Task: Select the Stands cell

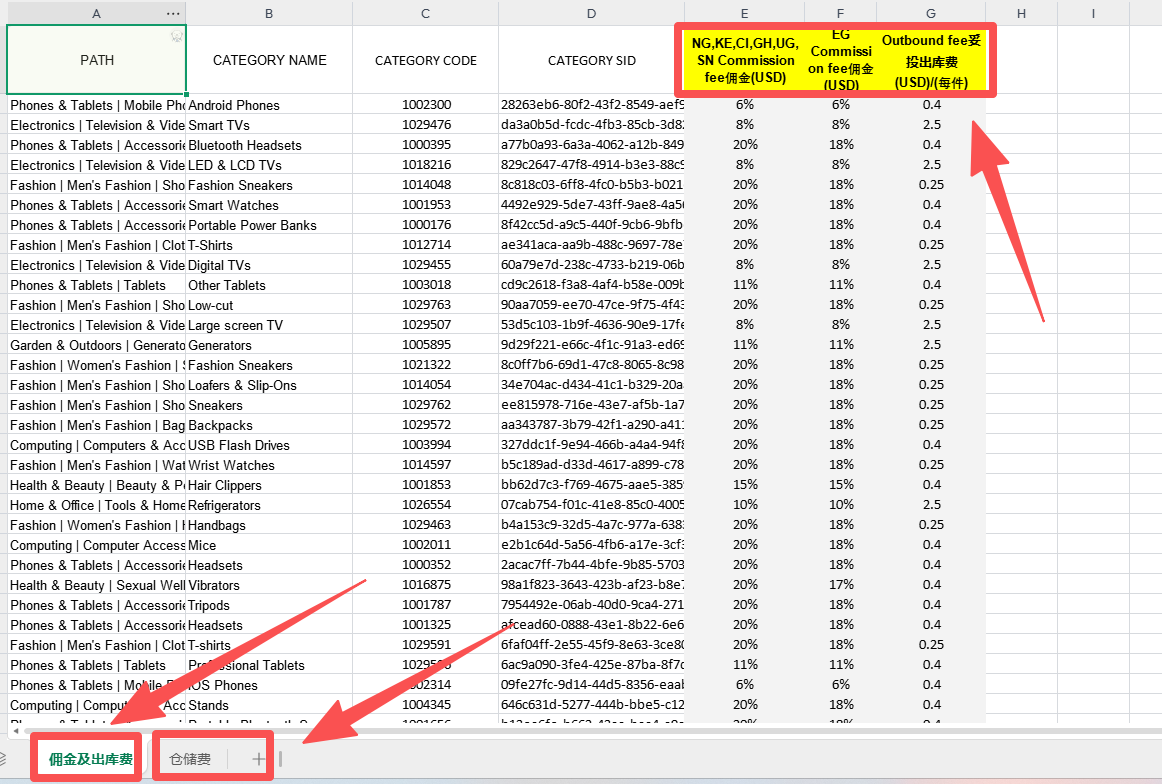Action: (269, 705)
